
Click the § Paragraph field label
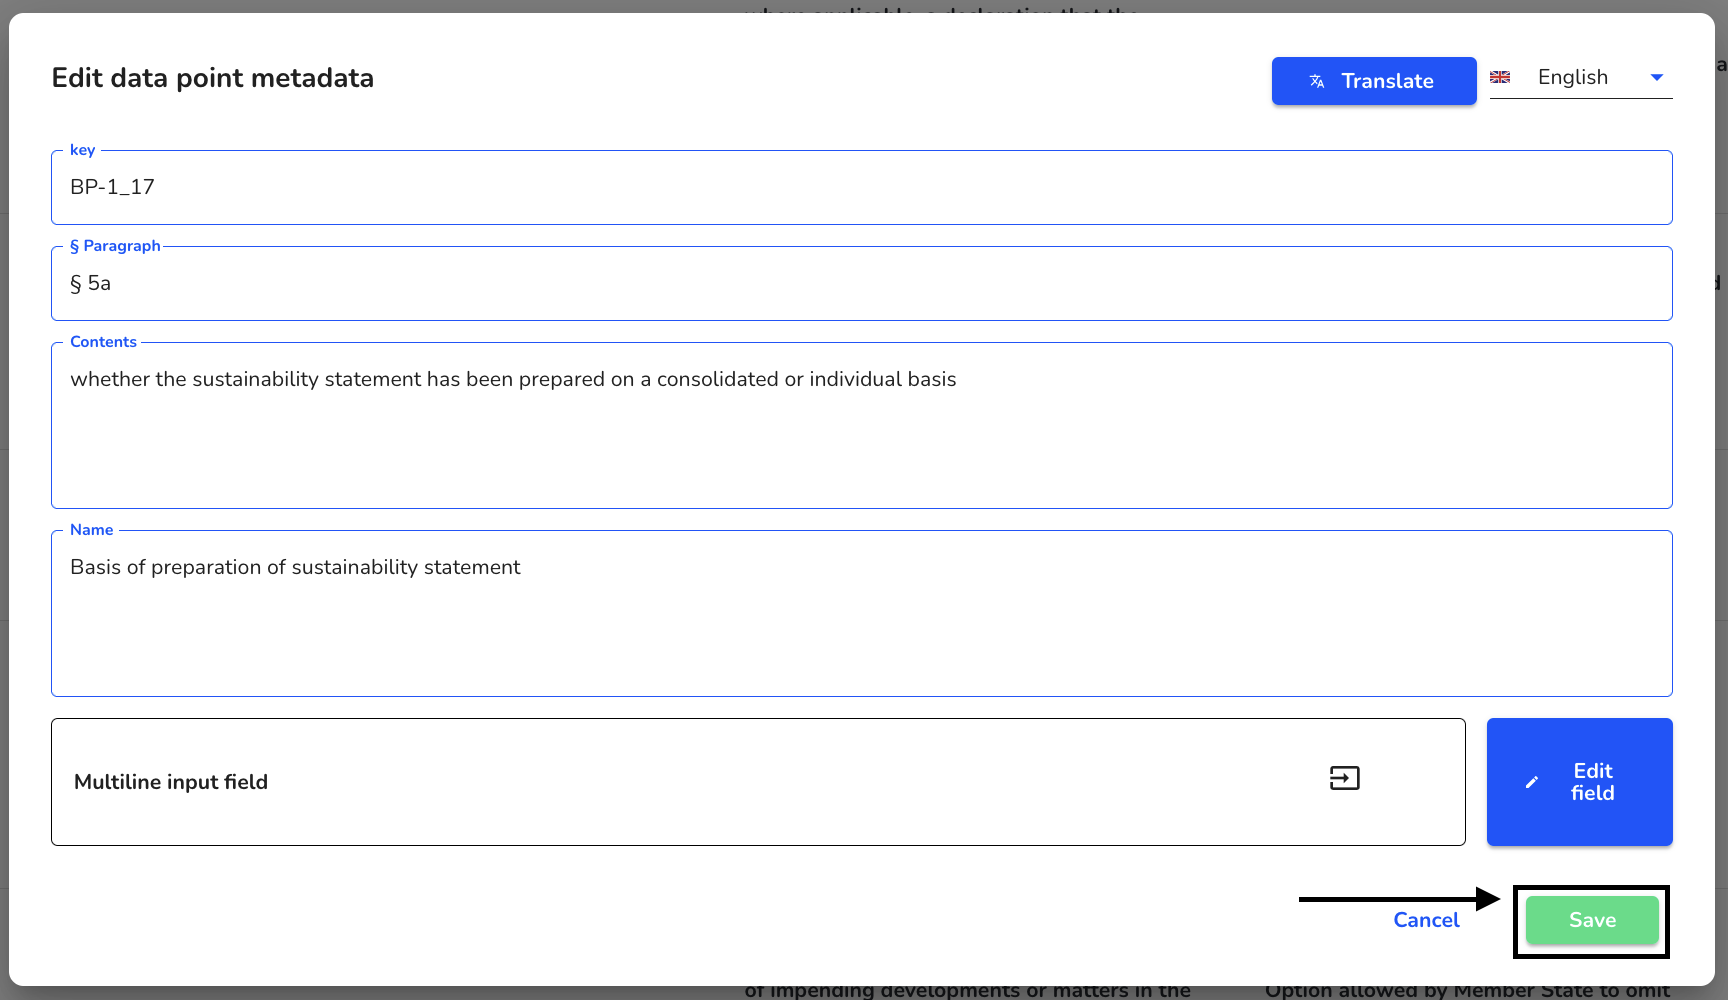pos(115,246)
